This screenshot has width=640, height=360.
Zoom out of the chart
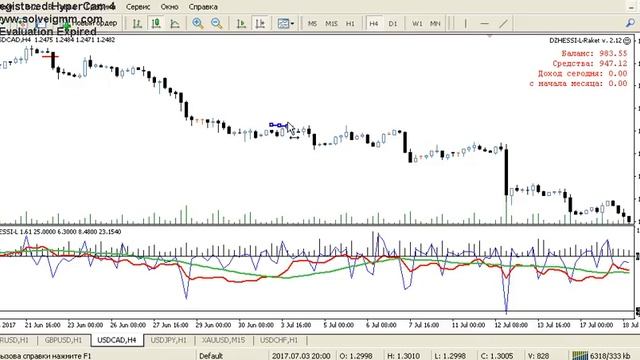click(216, 23)
